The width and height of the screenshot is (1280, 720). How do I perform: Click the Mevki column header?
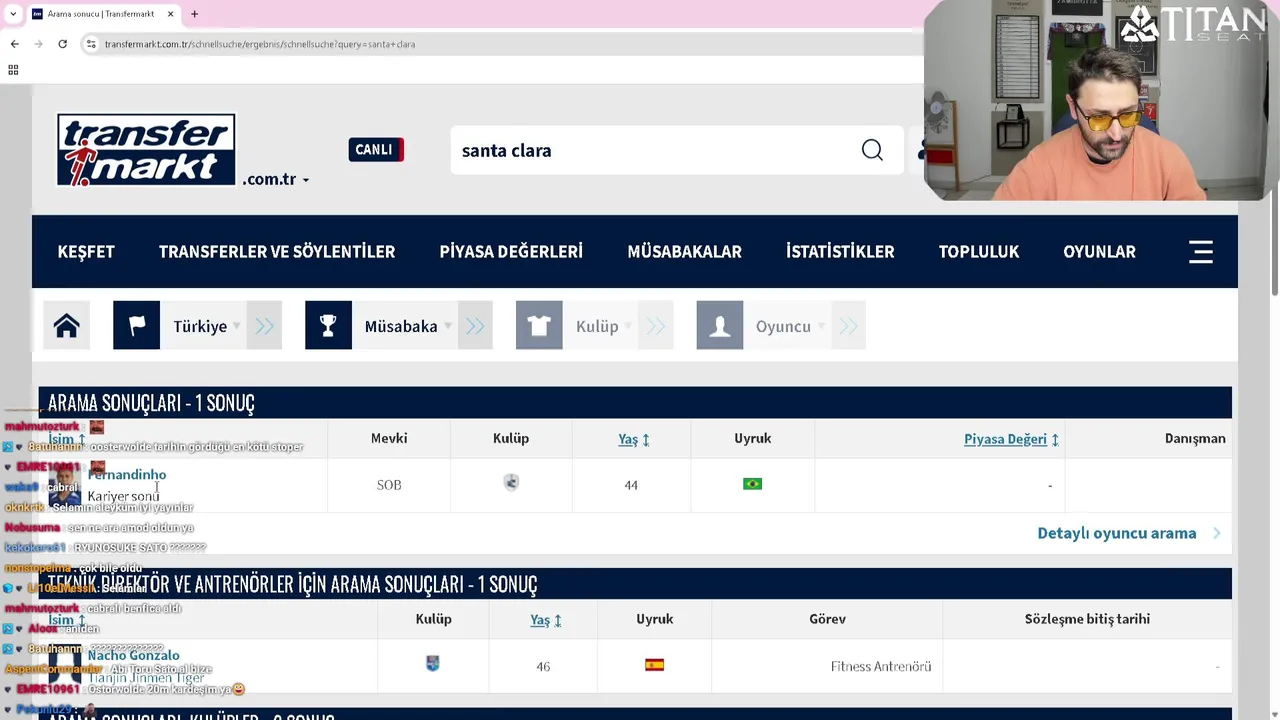[389, 439]
